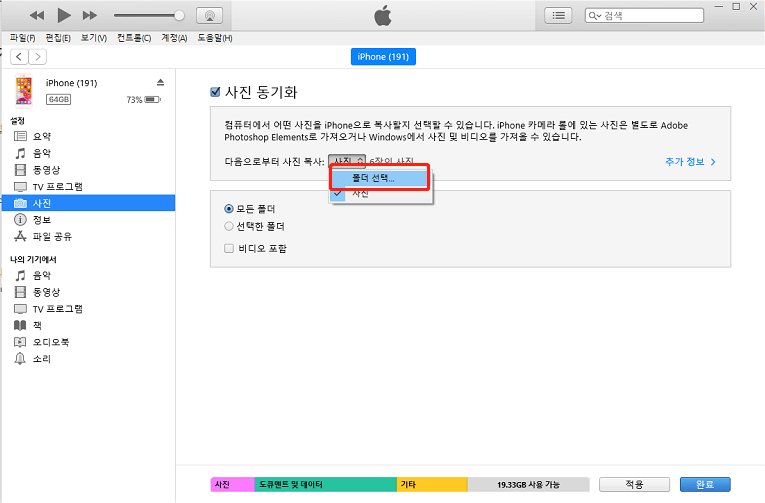Click the 적용 button
This screenshot has height=503, width=765.
(x=634, y=484)
